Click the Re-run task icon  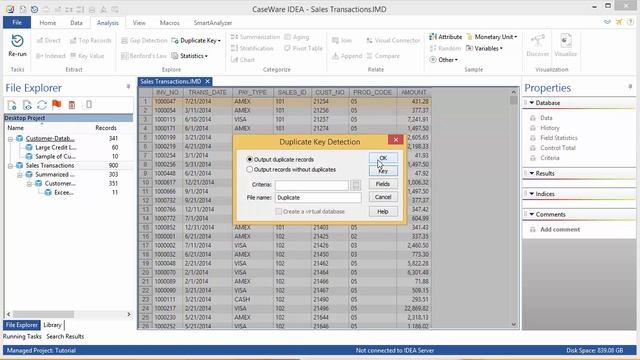tap(17, 45)
